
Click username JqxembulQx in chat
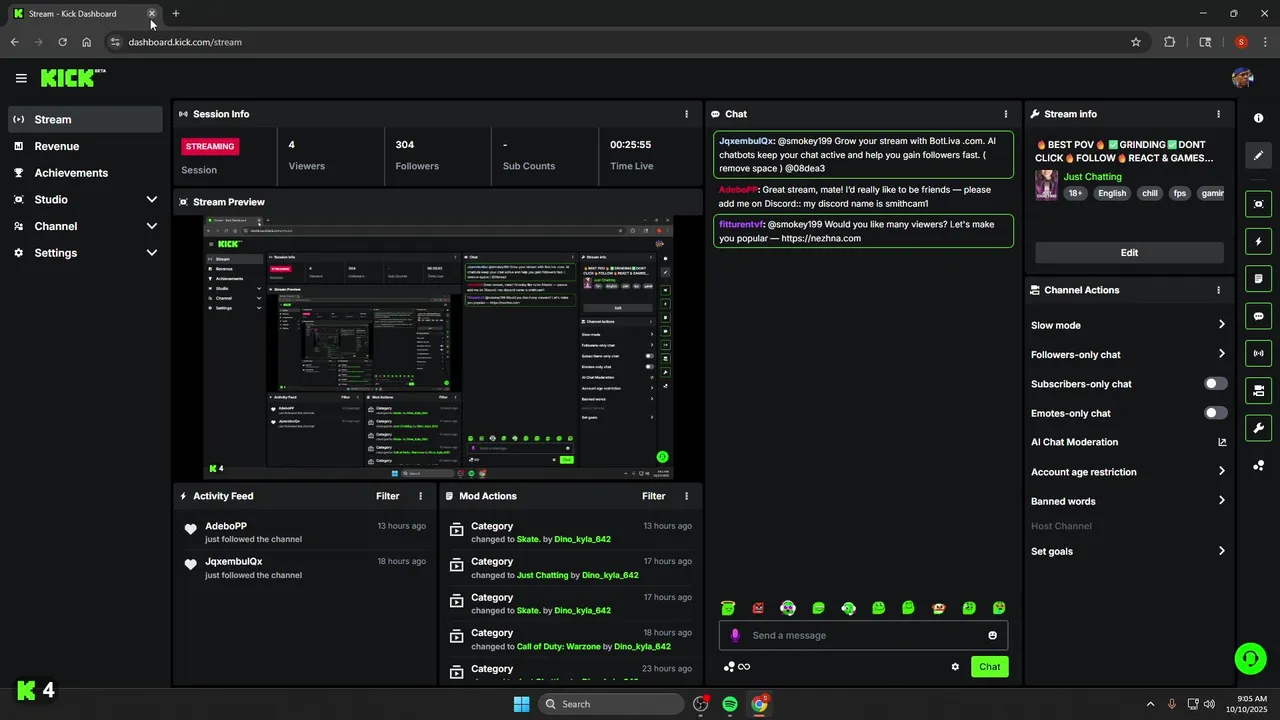click(x=746, y=141)
